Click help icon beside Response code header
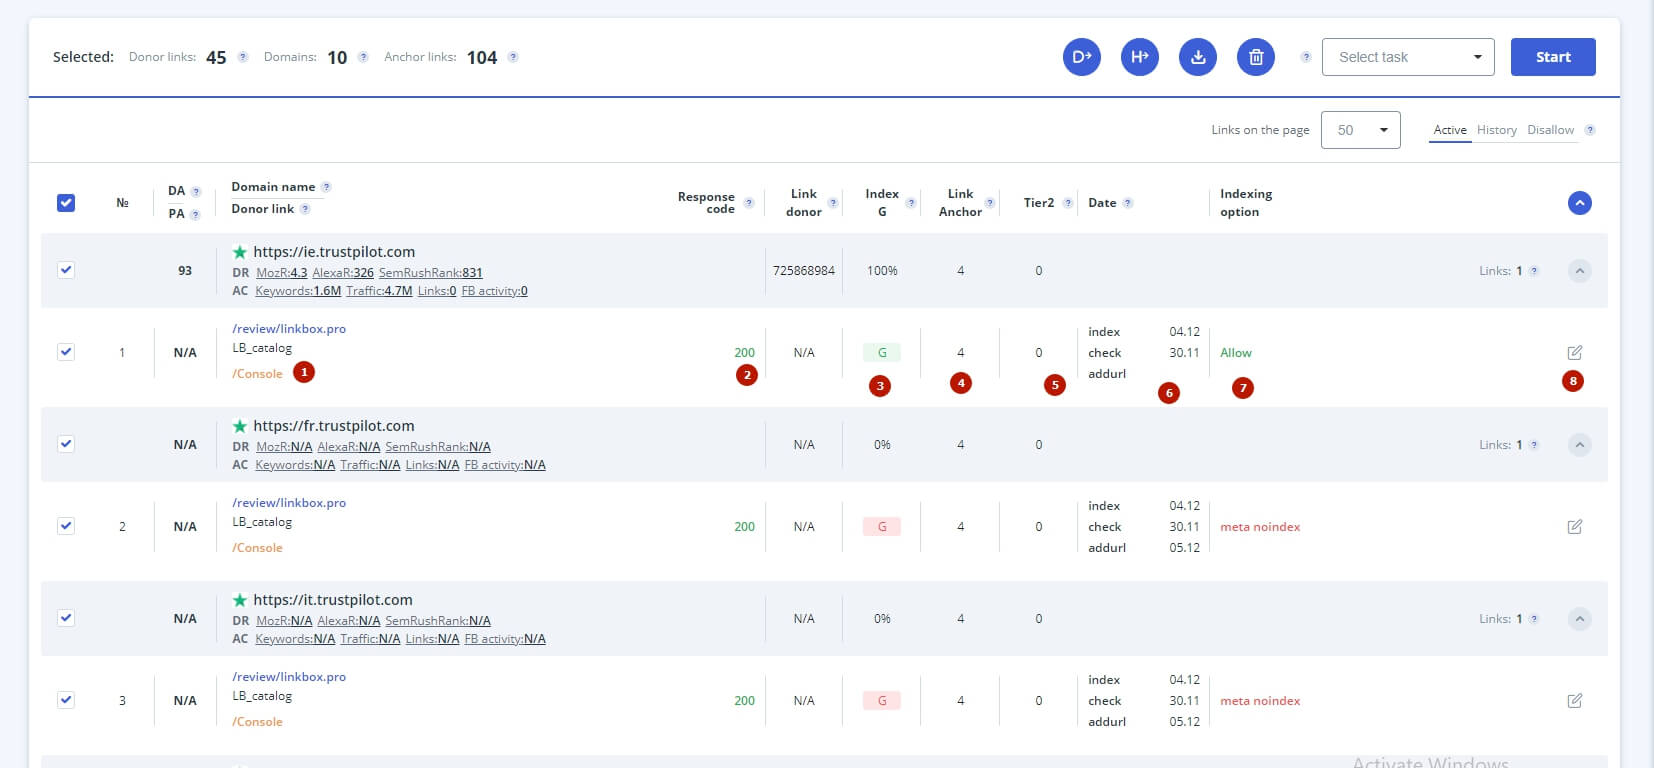The width and height of the screenshot is (1654, 768). click(x=748, y=203)
